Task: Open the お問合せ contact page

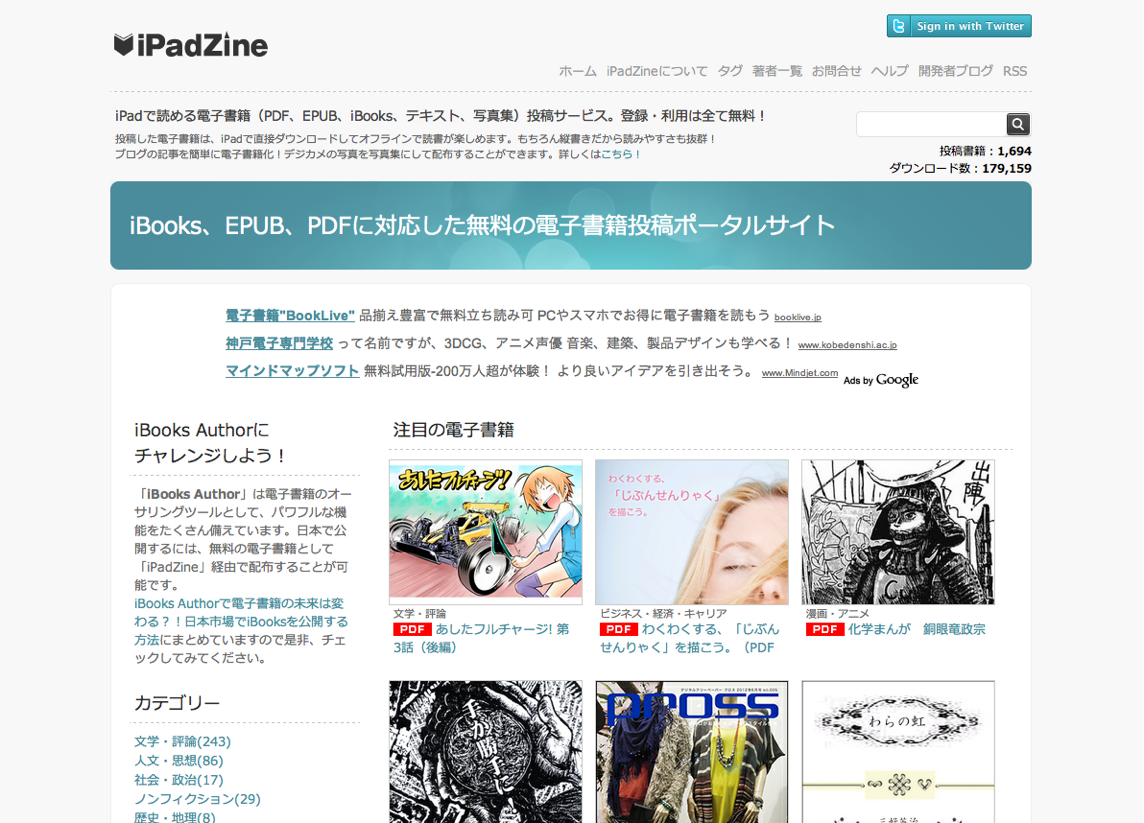Action: pos(836,71)
